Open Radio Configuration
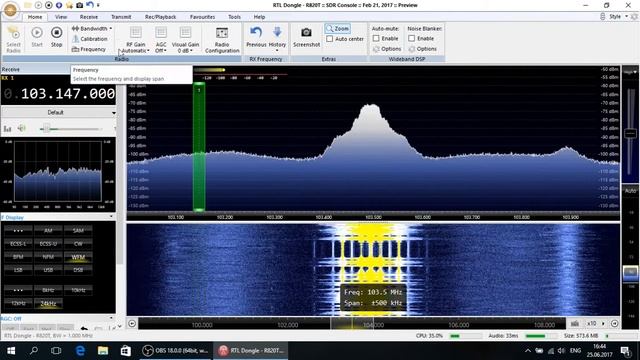Image resolution: width=640 pixels, height=360 pixels. coord(222,40)
